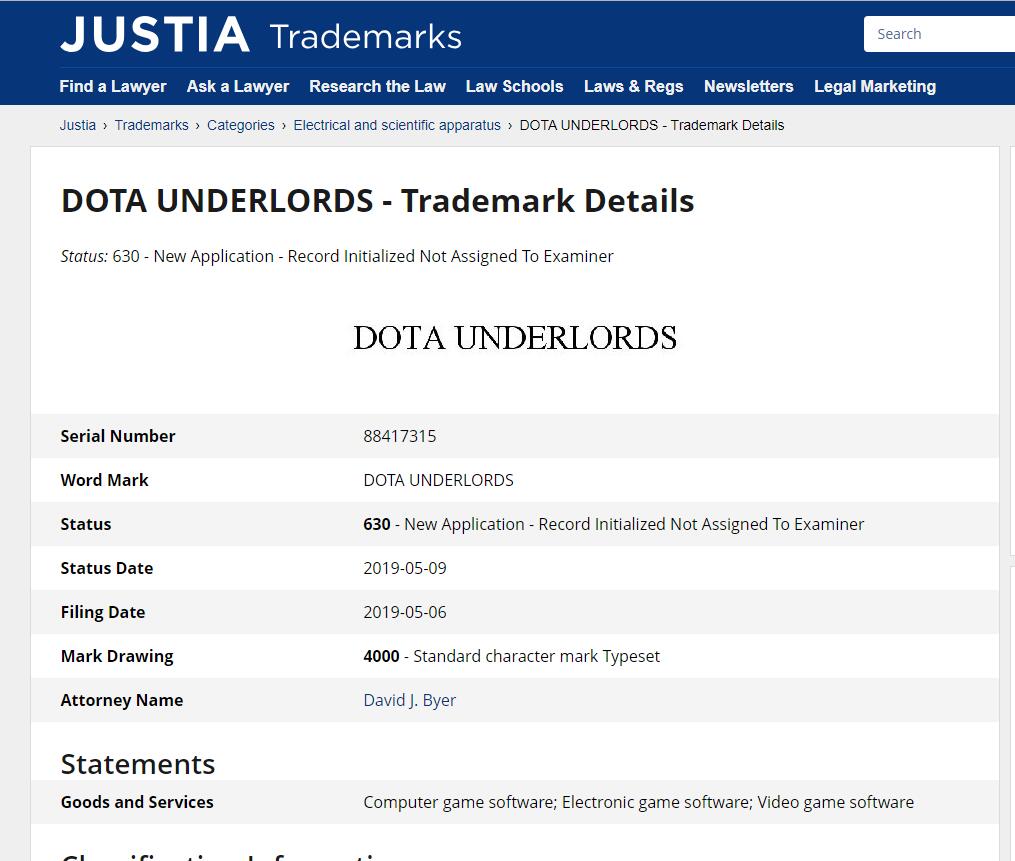Follow the Categories breadcrumb link

[x=241, y=125]
